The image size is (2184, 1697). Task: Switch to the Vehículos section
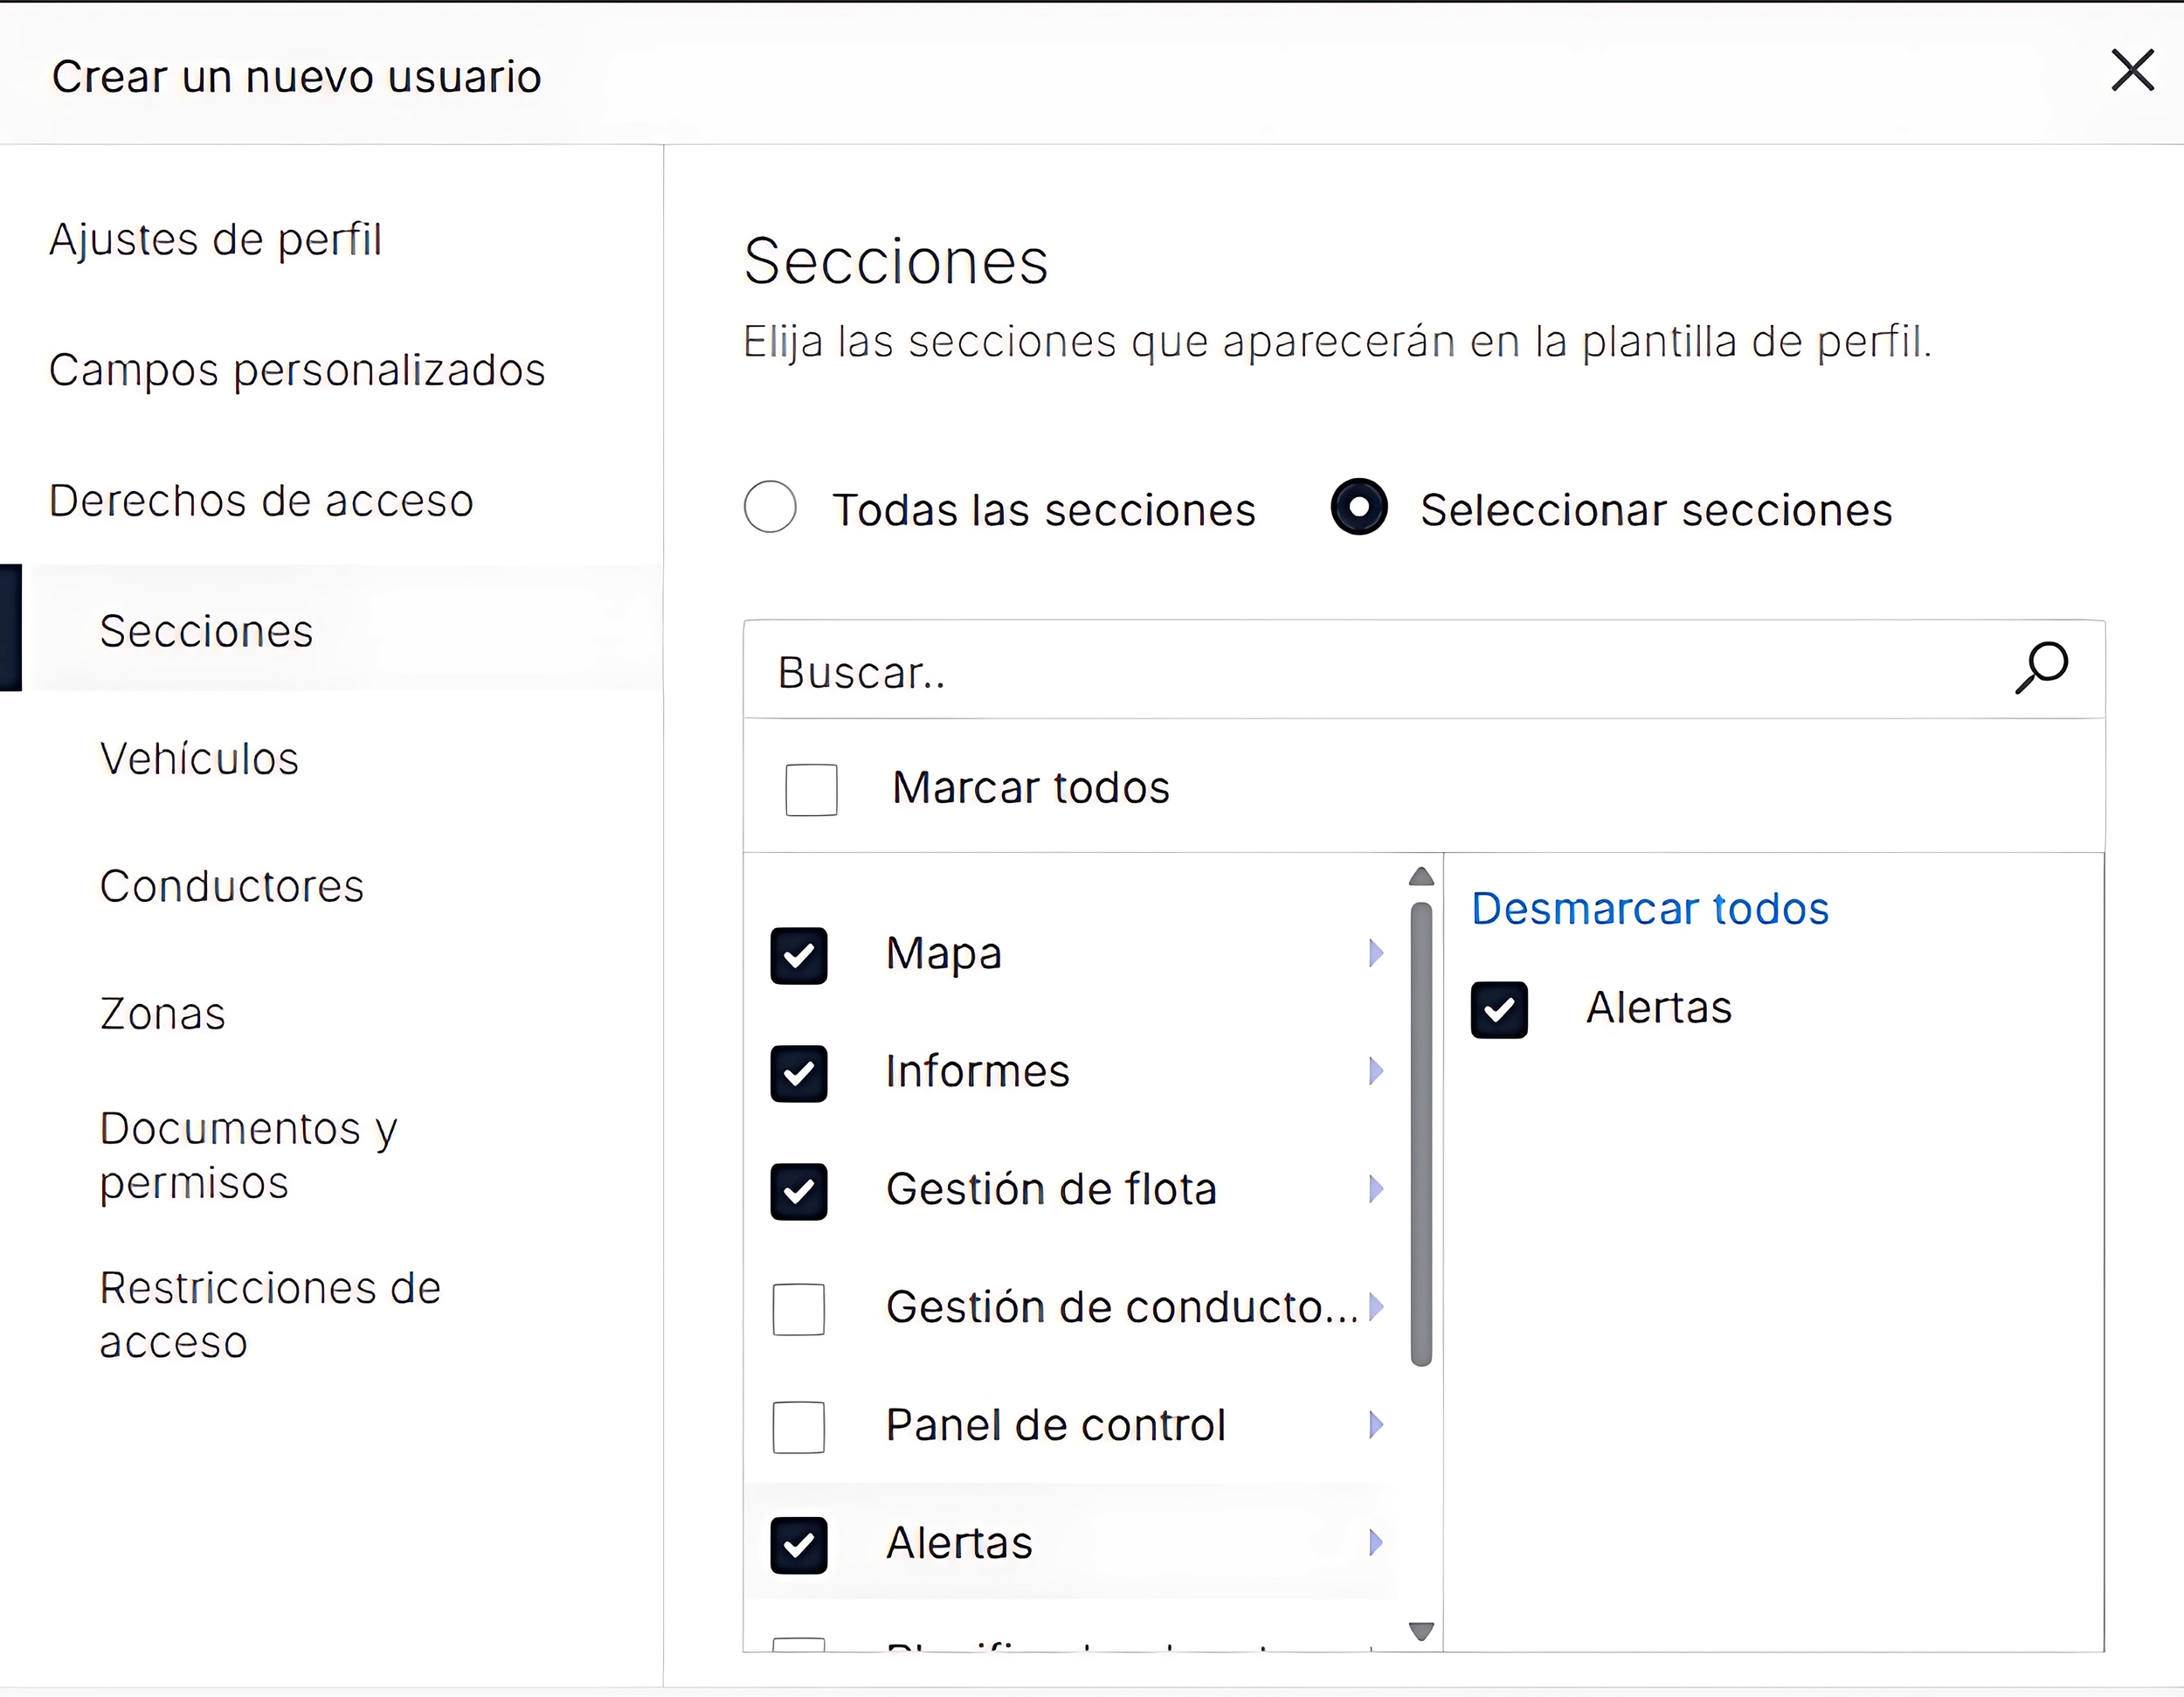coord(200,759)
